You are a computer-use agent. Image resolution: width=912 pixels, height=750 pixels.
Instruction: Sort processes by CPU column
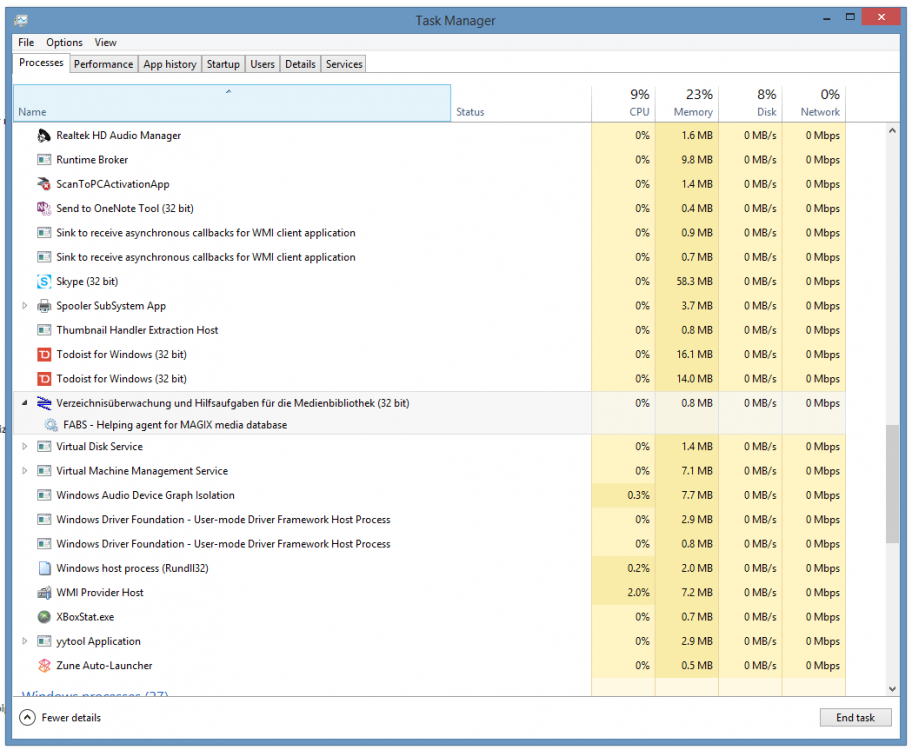(x=624, y=104)
